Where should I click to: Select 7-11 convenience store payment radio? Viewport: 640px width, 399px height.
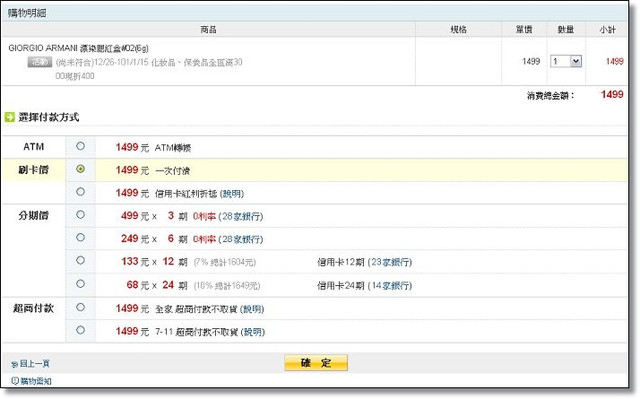[x=80, y=330]
